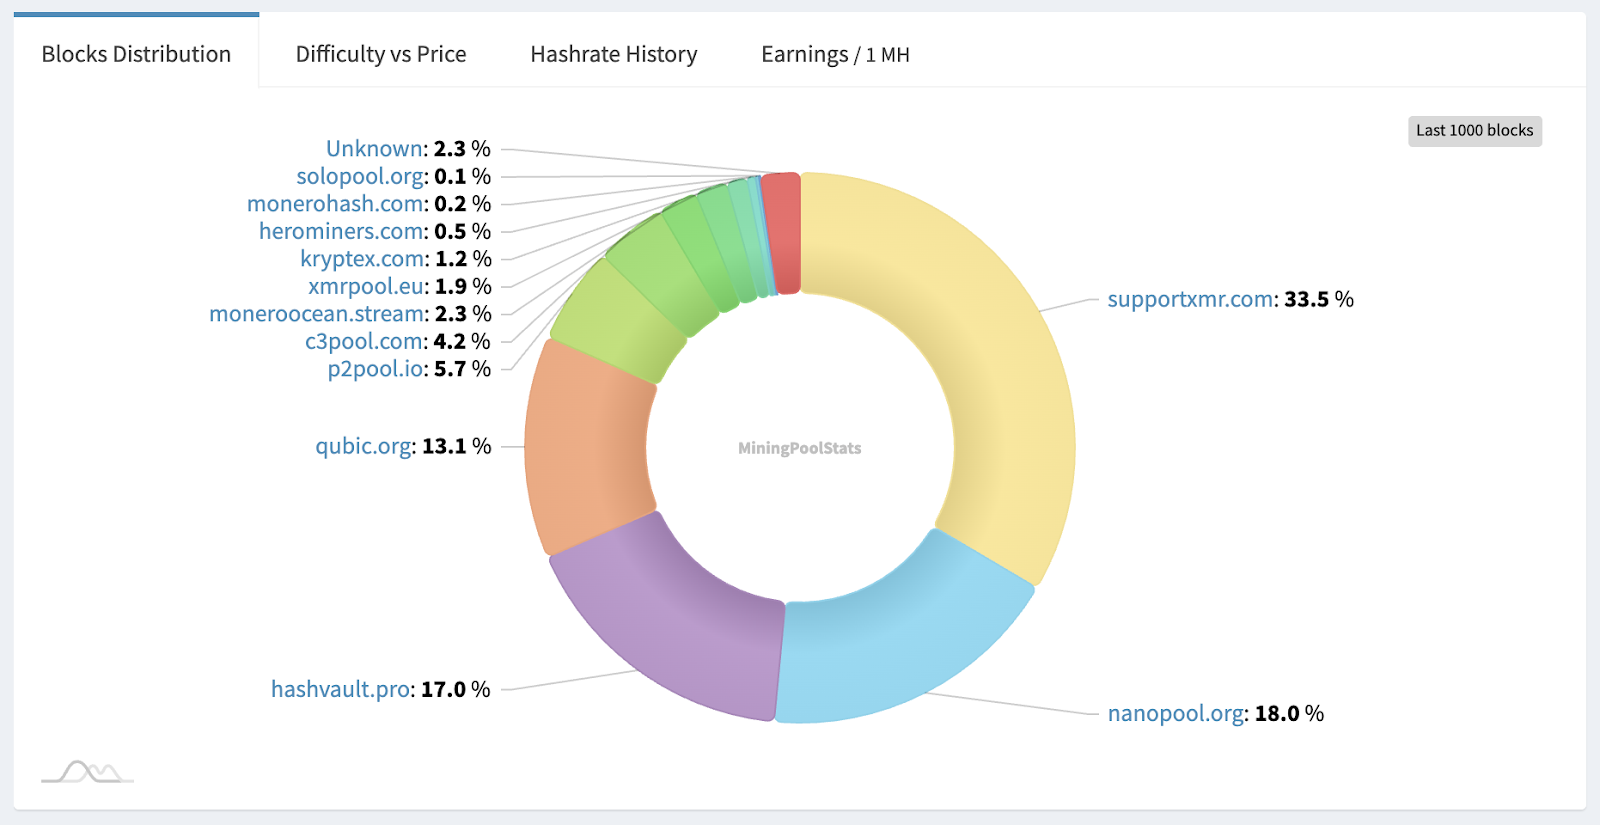
Task: Open the kryptex.com link
Action: tap(364, 259)
